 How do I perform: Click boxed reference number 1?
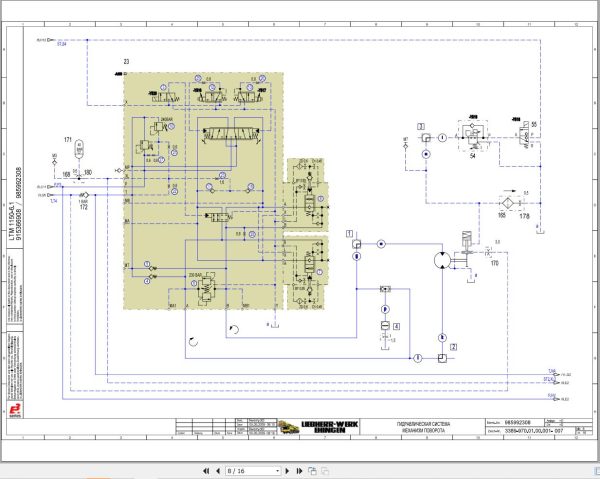(x=349, y=233)
